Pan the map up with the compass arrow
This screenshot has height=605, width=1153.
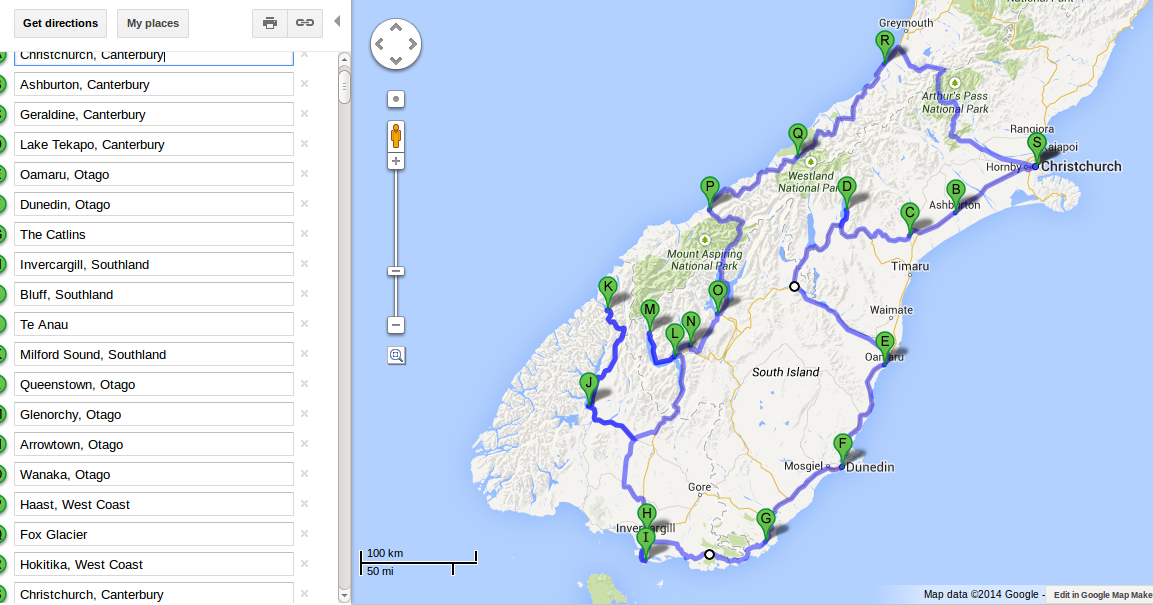point(396,28)
